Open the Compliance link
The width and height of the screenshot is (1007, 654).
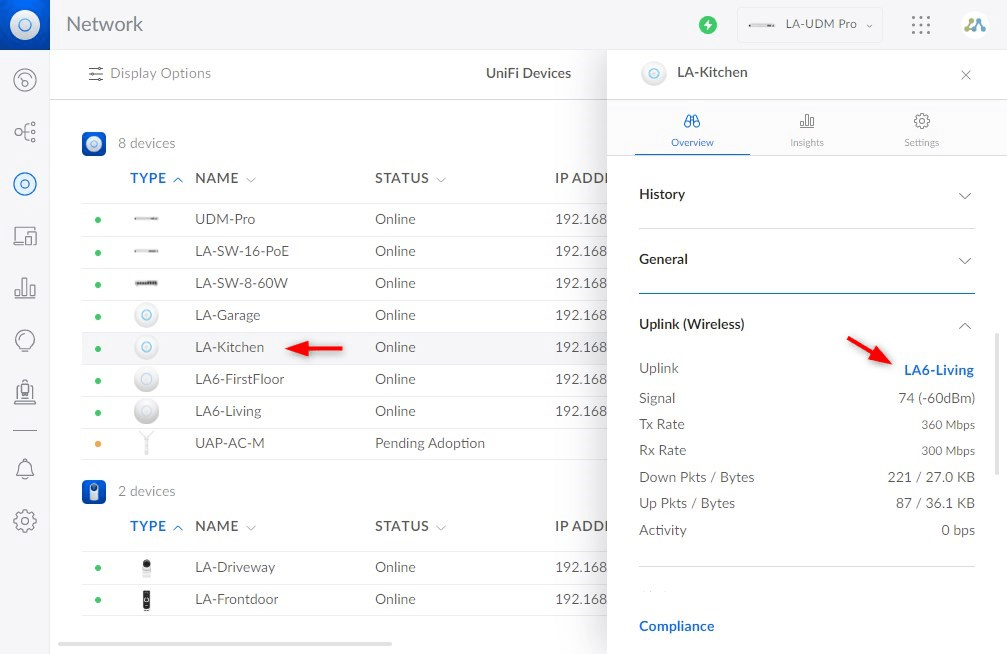(676, 625)
